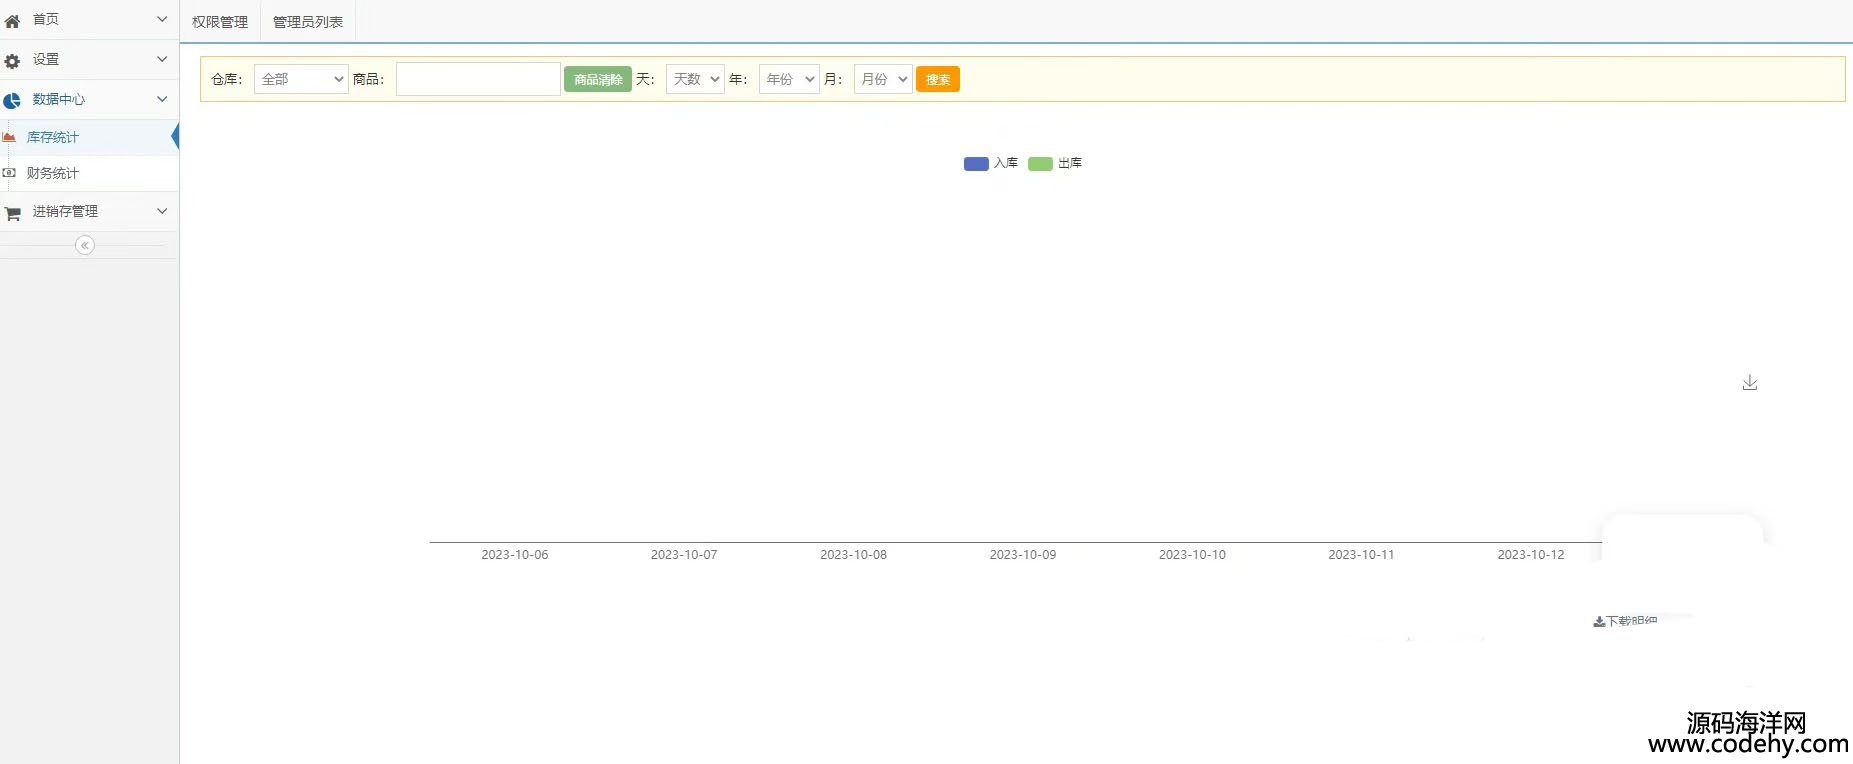Click the 2023-10-12 axis label

pyautogui.click(x=1531, y=555)
